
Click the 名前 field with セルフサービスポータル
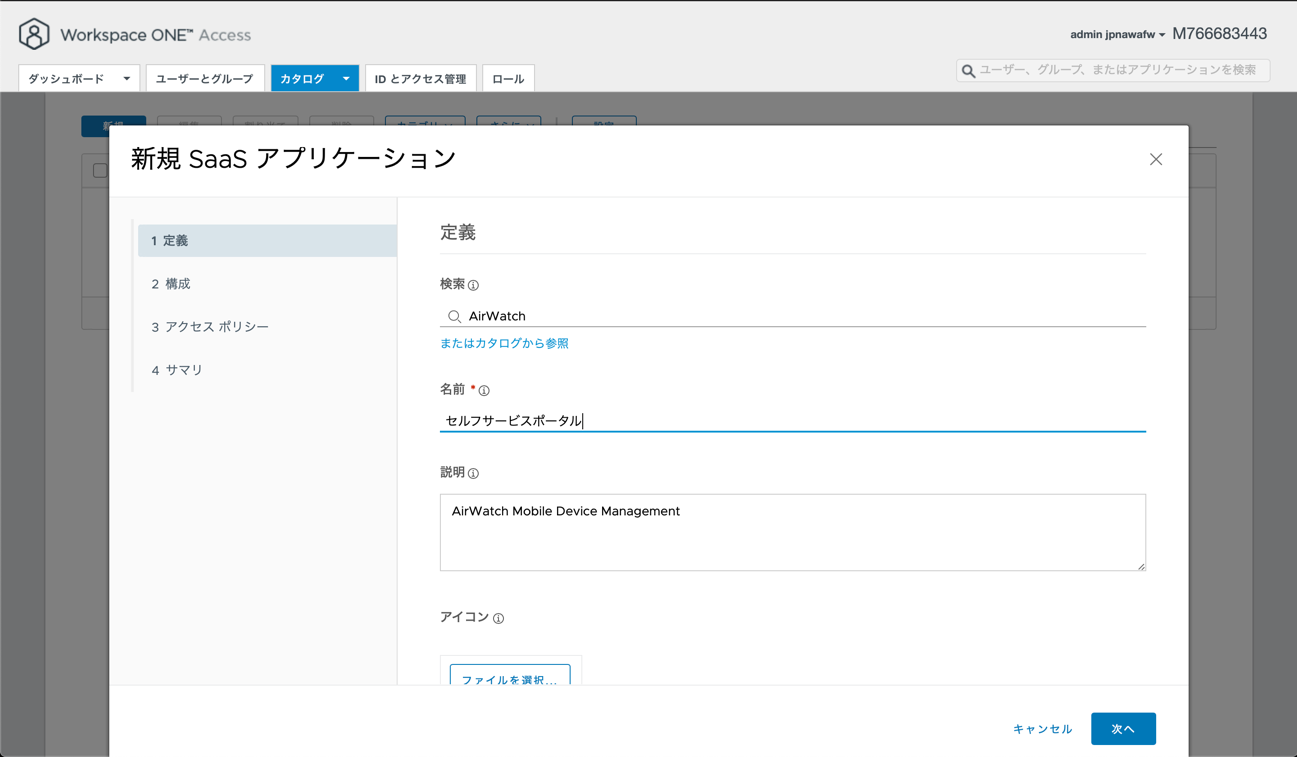tap(793, 421)
